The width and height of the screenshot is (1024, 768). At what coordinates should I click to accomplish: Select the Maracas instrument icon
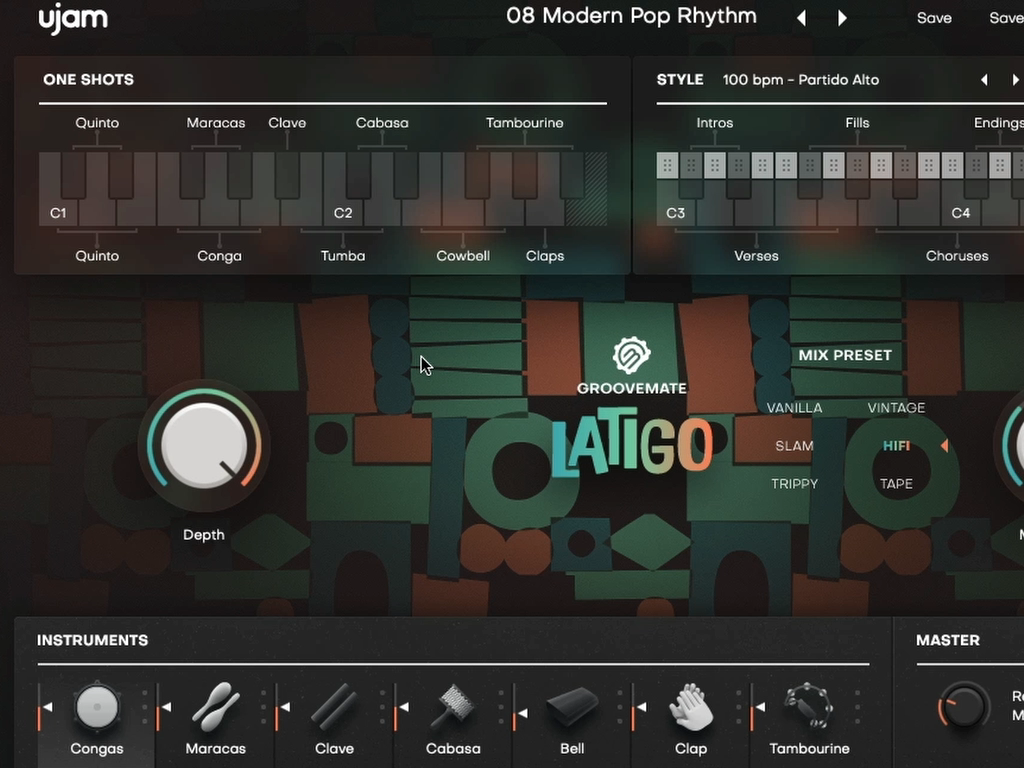point(216,707)
